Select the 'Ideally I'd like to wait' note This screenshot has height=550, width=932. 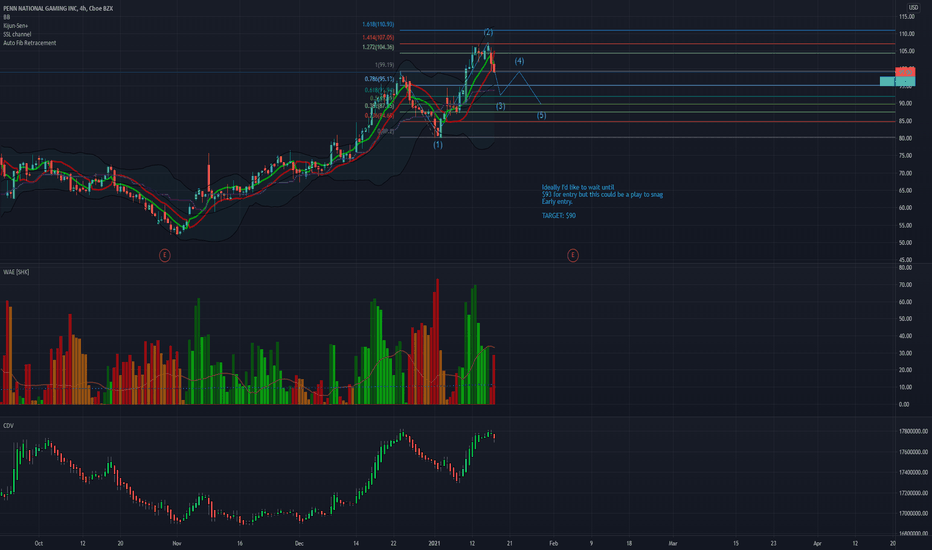[602, 194]
